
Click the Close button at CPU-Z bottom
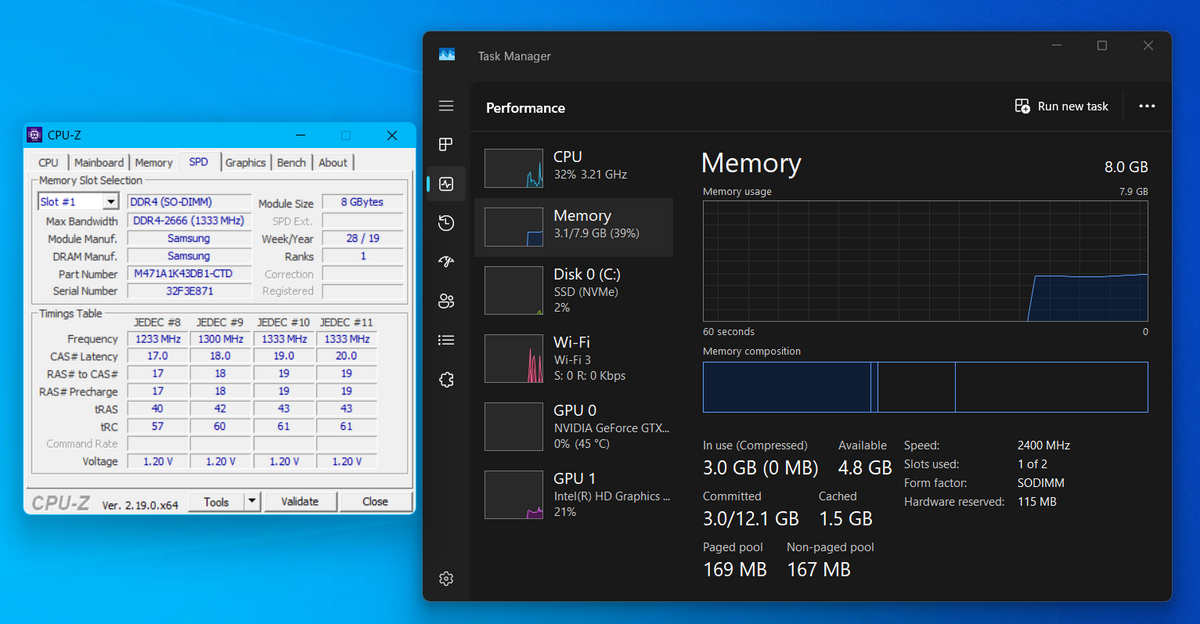pyautogui.click(x=375, y=502)
